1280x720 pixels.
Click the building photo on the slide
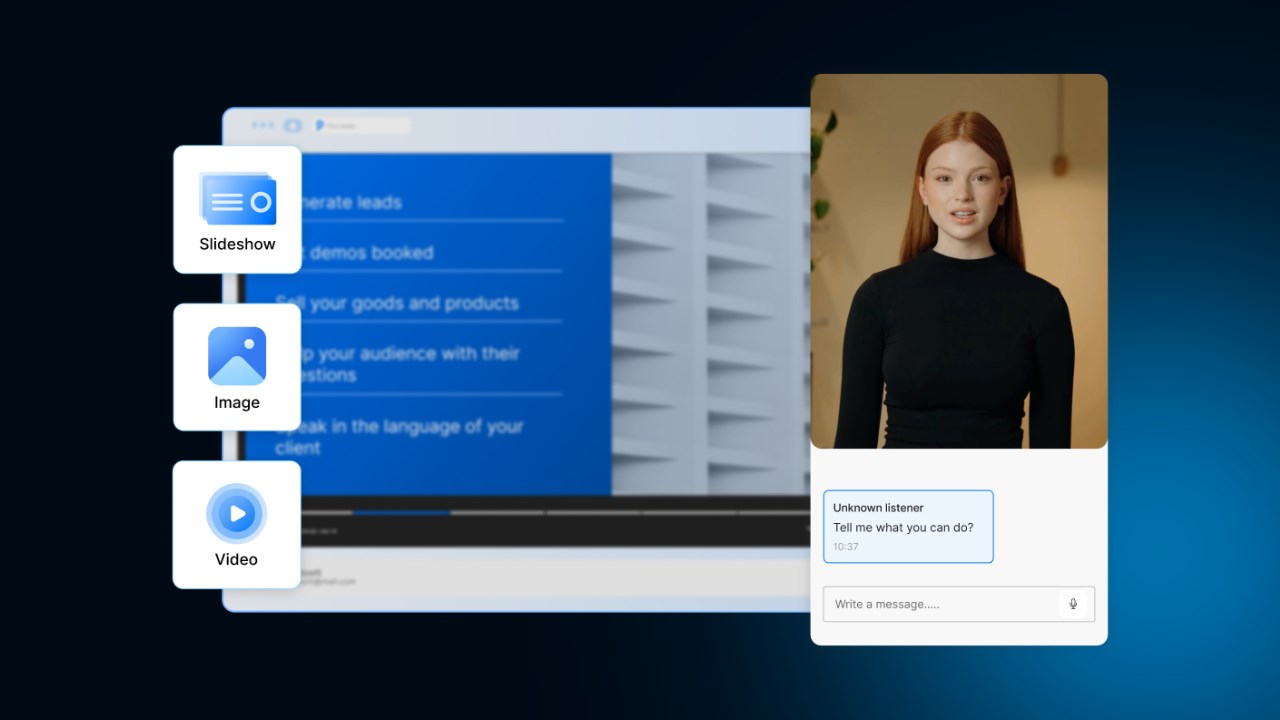[710, 324]
